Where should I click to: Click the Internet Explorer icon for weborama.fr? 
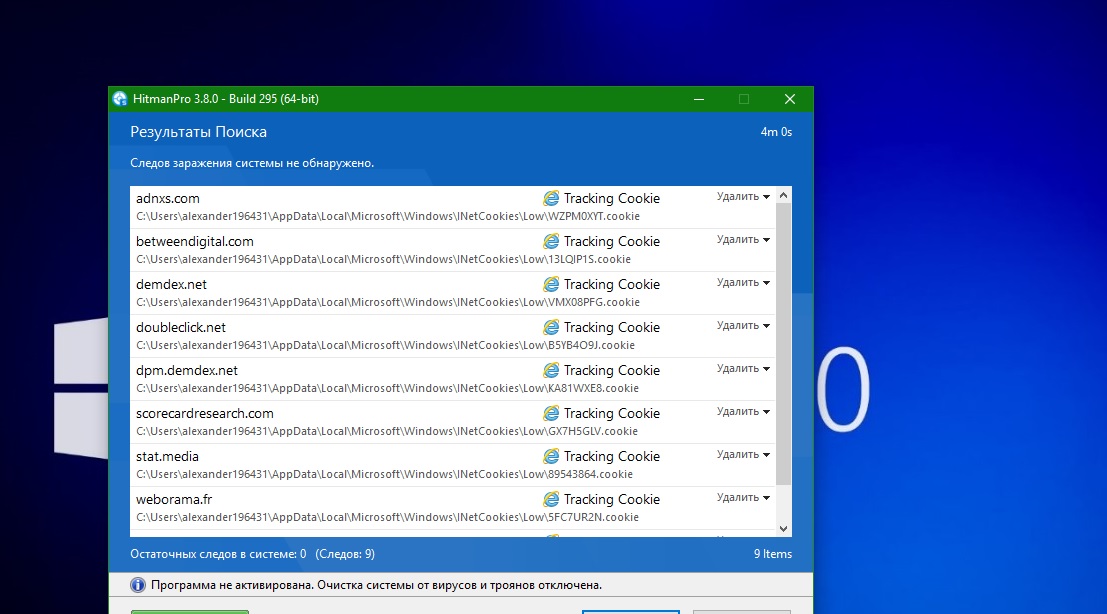551,500
